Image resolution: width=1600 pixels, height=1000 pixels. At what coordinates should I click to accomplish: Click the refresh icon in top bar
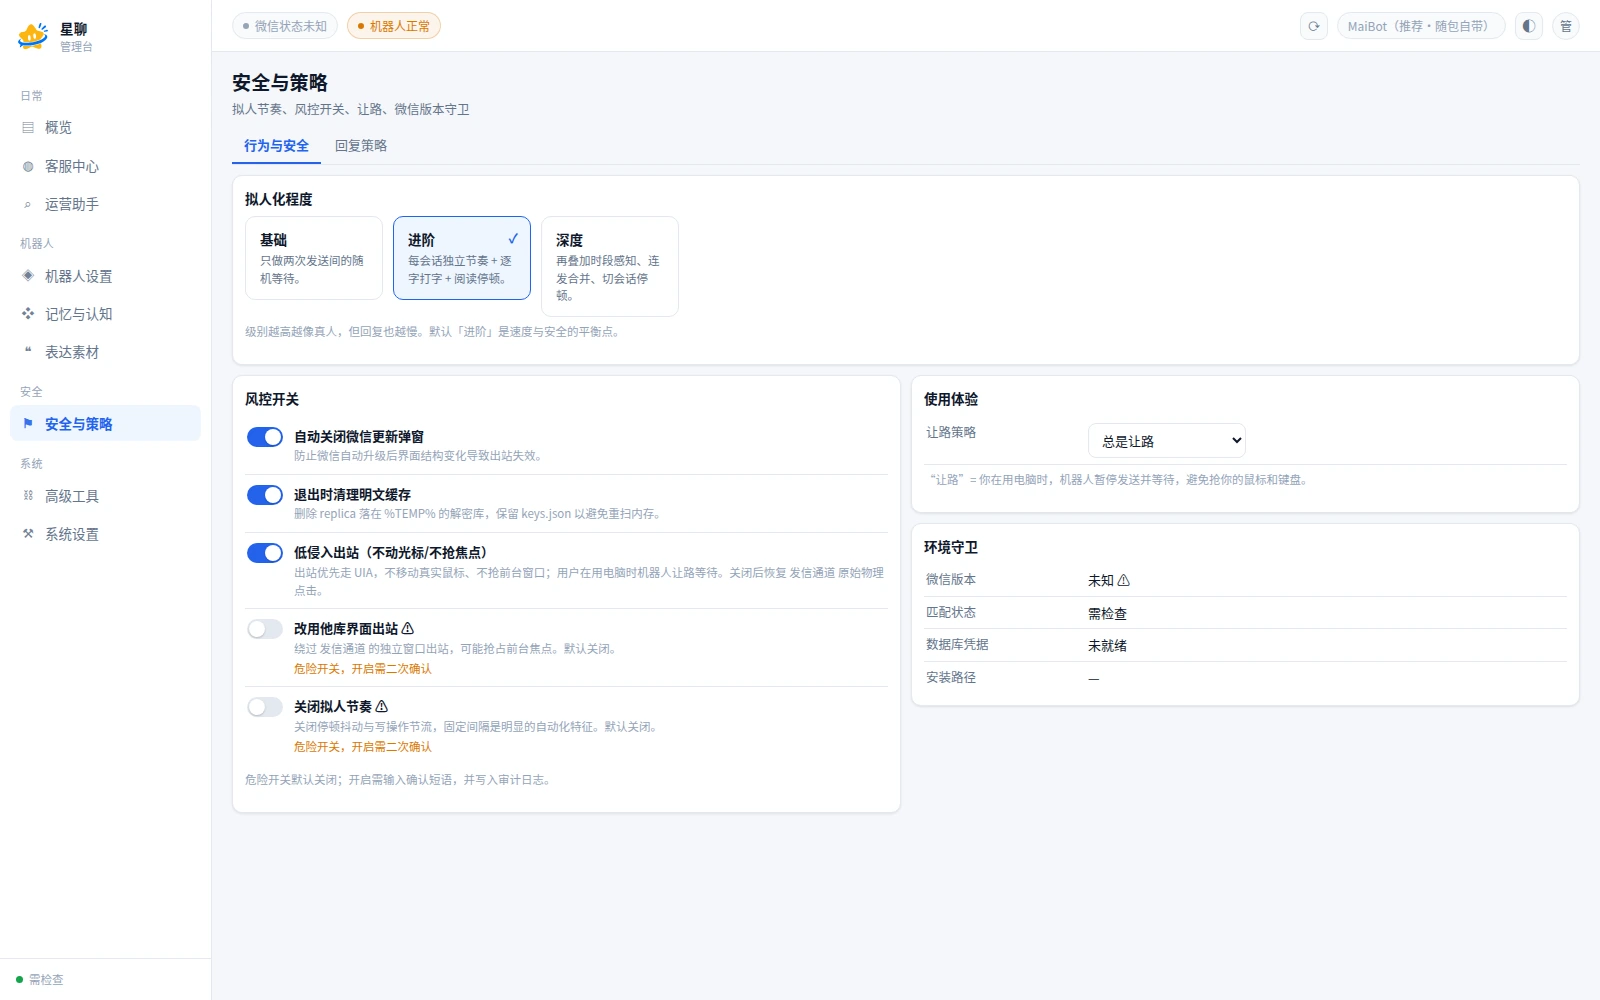tap(1314, 26)
